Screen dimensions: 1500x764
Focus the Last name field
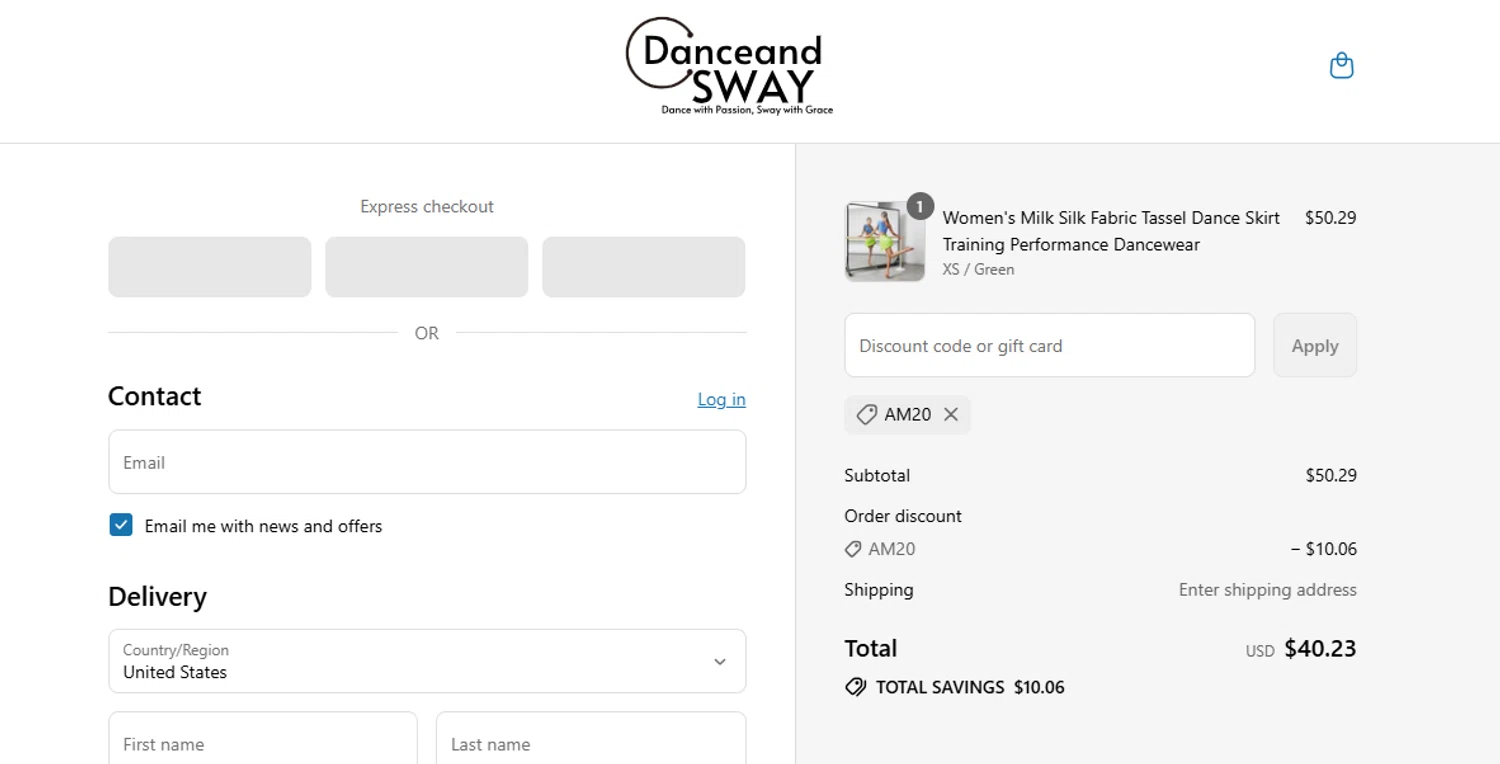(x=591, y=738)
